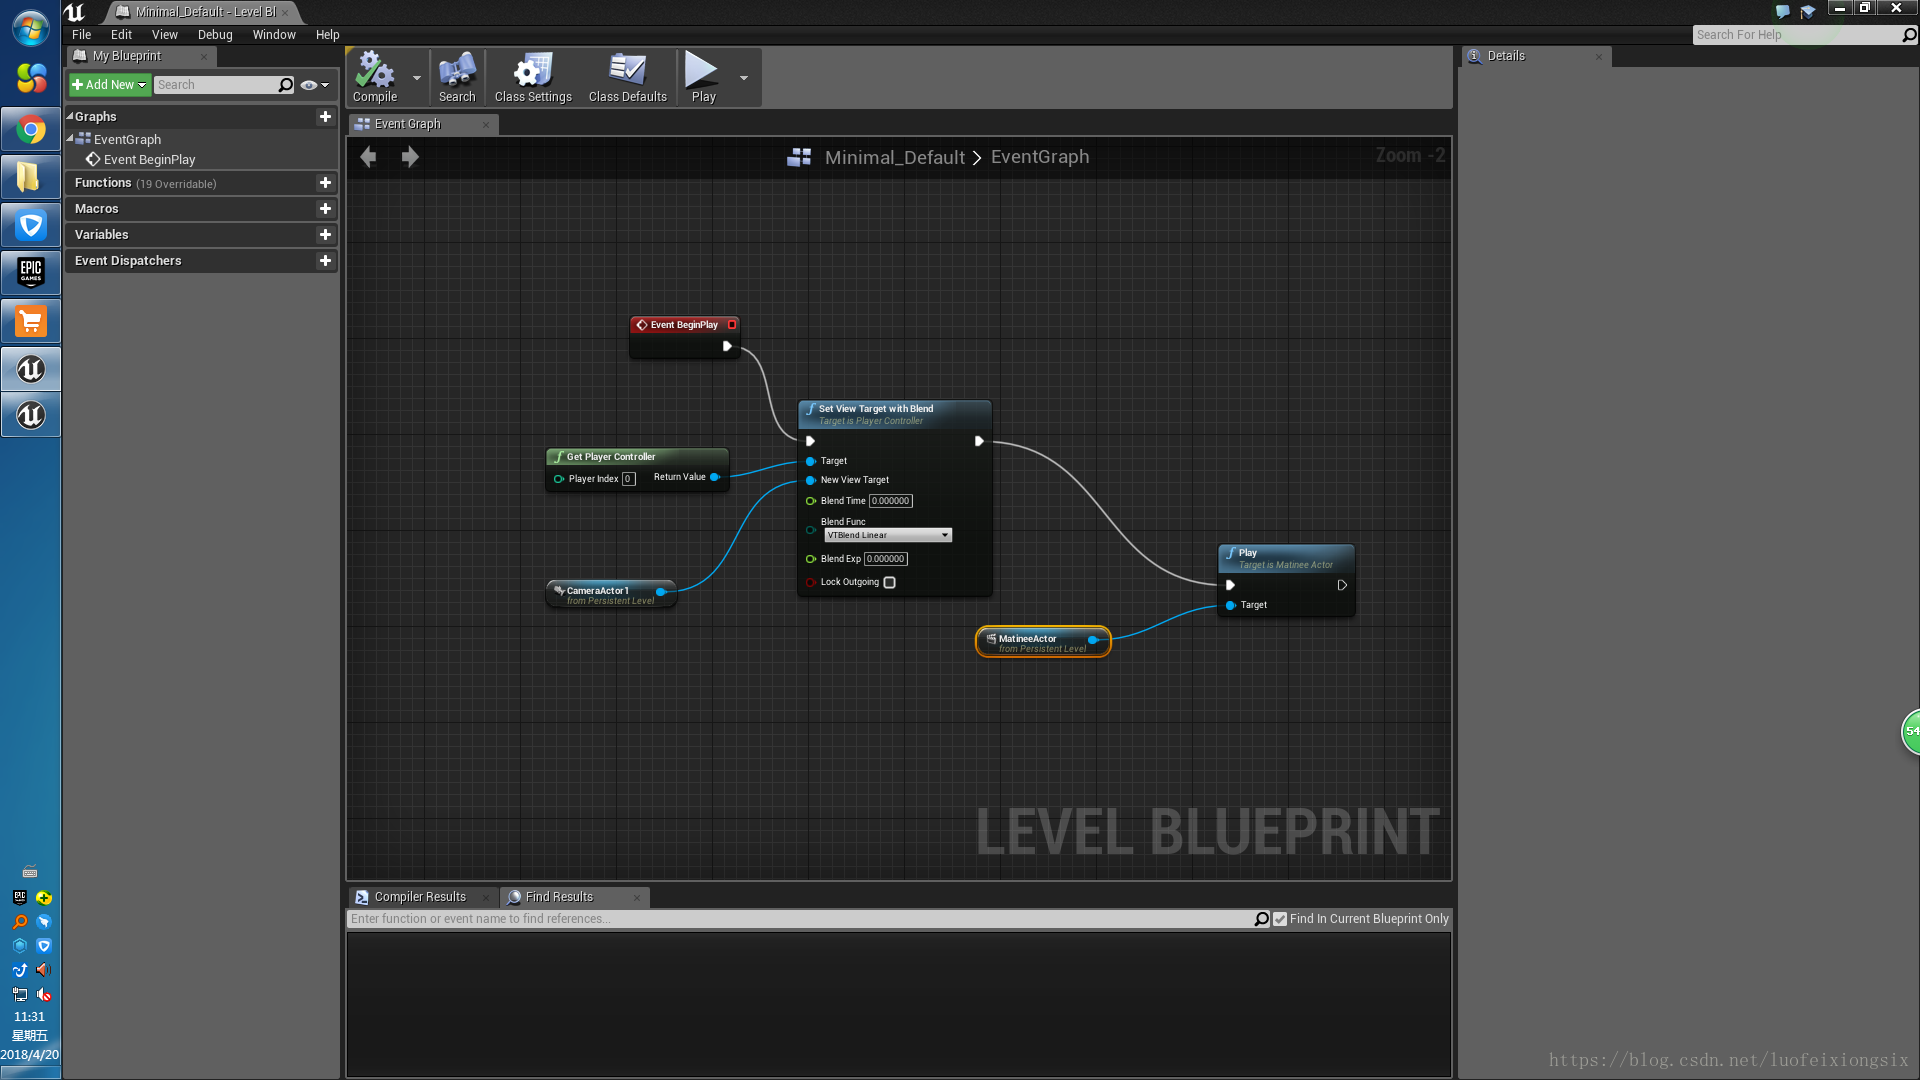Open the Unreal Engine logo menu
The width and height of the screenshot is (1920, 1080).
[x=75, y=12]
